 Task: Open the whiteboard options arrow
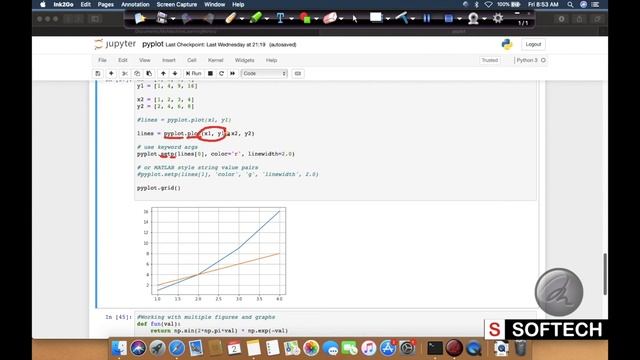(387, 19)
